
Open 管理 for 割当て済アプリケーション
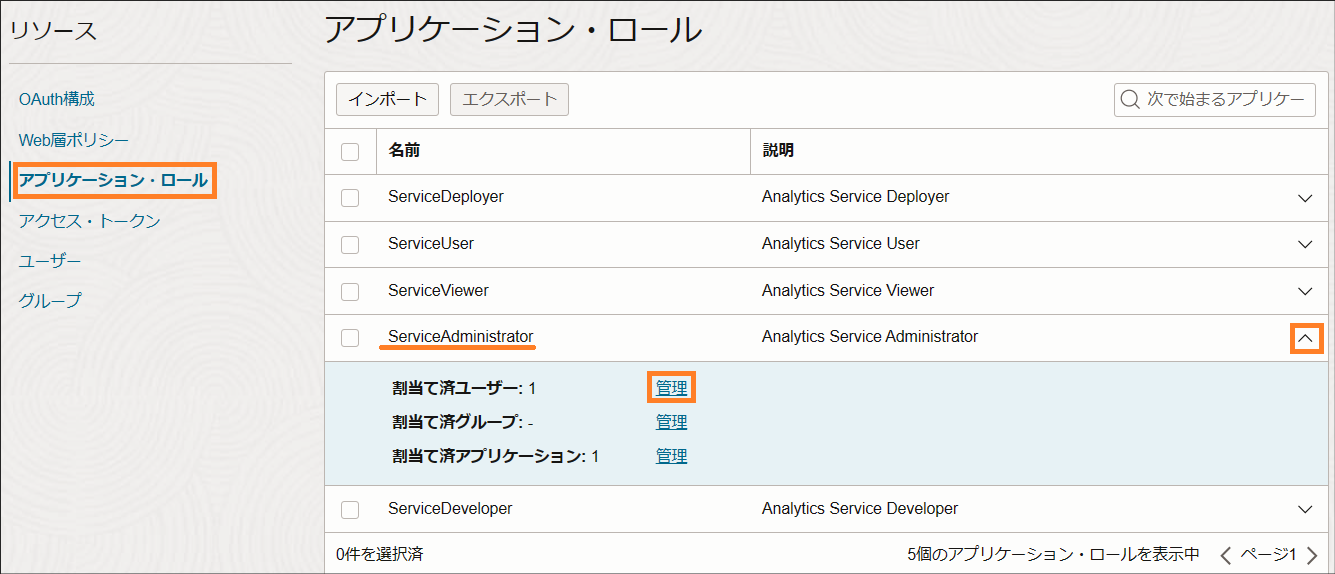point(672,456)
